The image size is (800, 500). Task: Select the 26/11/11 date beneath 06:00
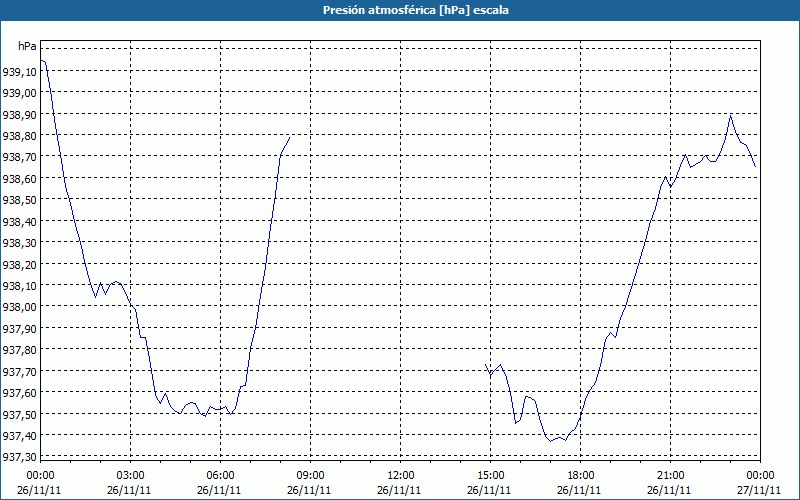point(219,490)
